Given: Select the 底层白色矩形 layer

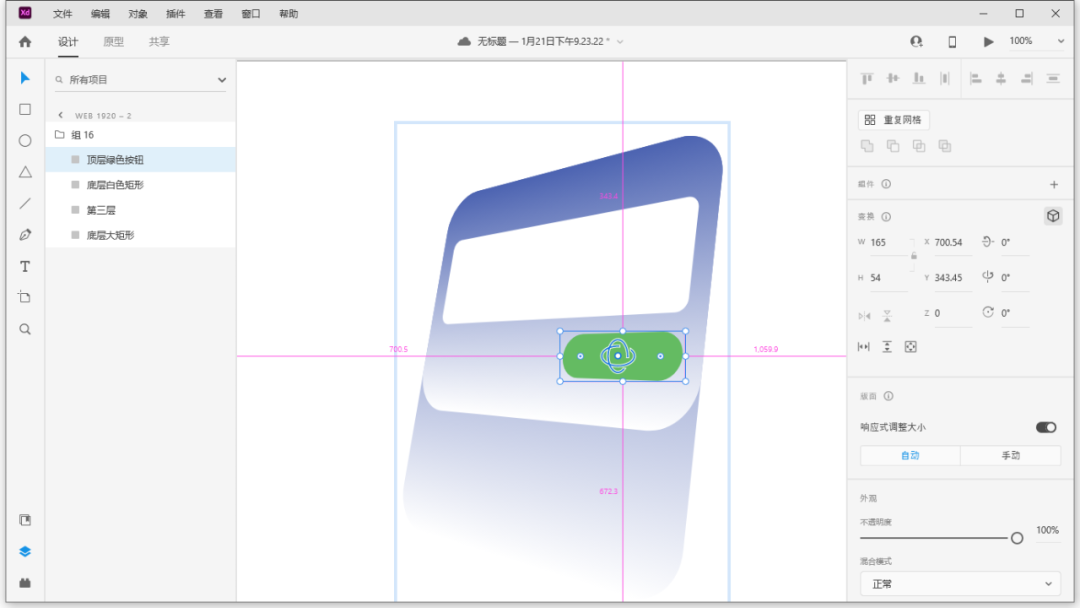Looking at the screenshot, I should [116, 185].
